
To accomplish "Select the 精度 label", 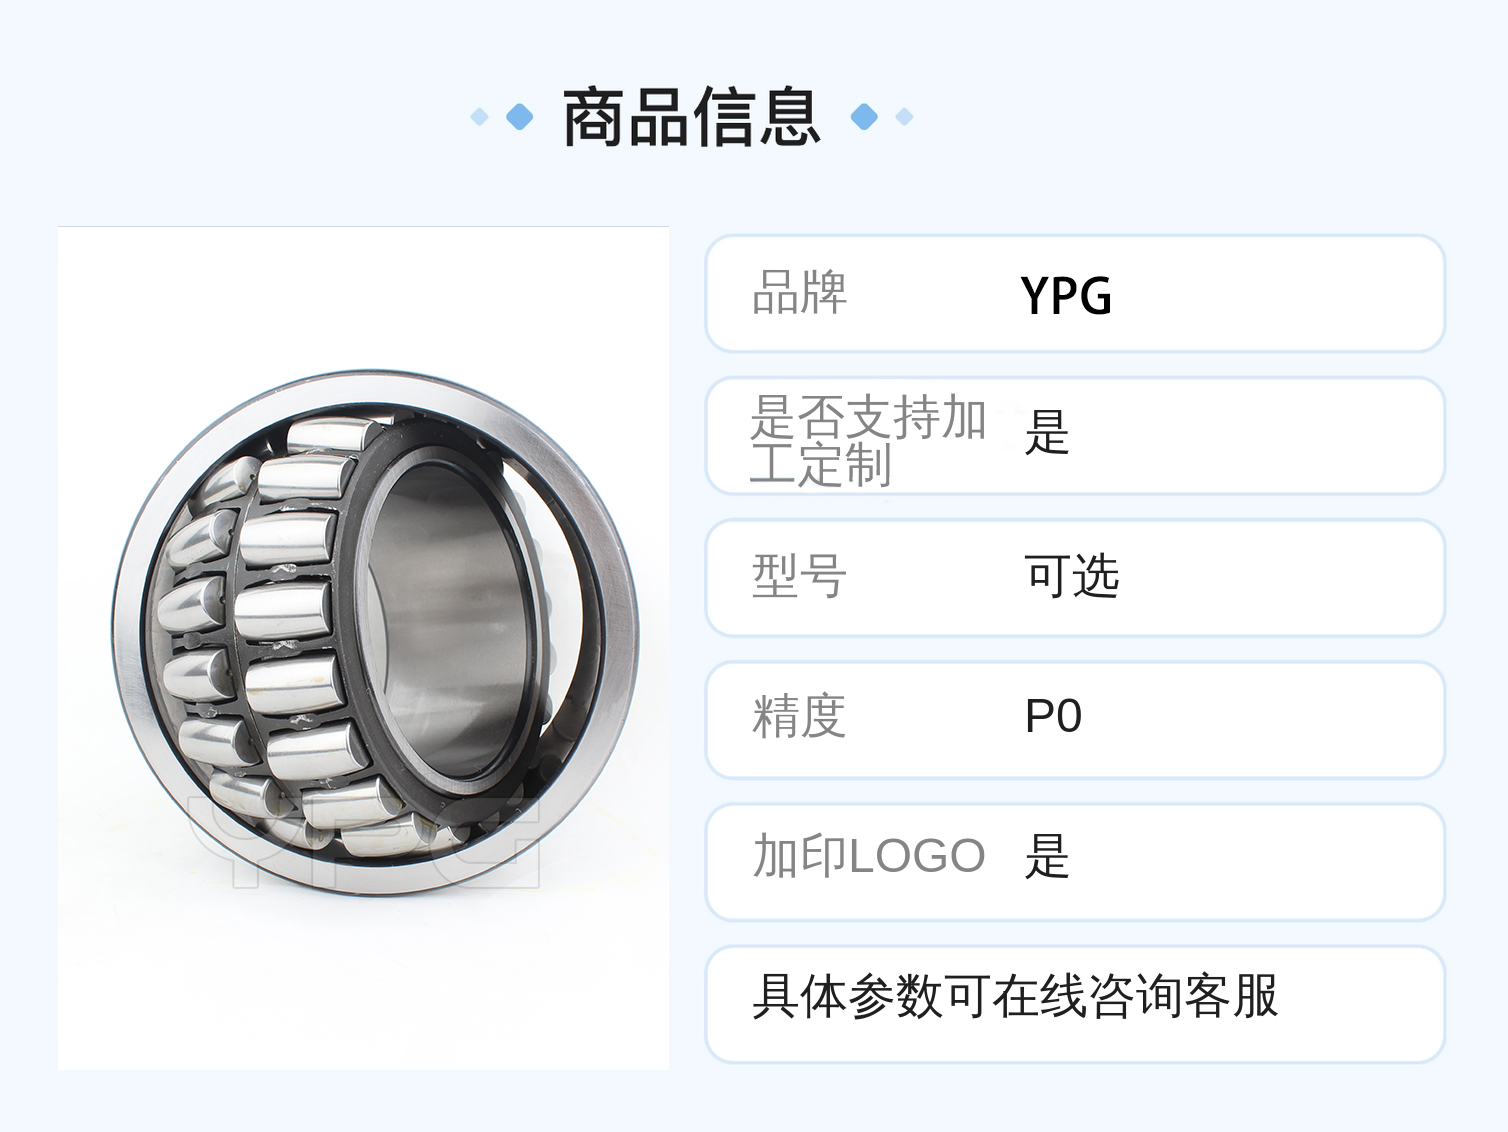I will pos(799,717).
